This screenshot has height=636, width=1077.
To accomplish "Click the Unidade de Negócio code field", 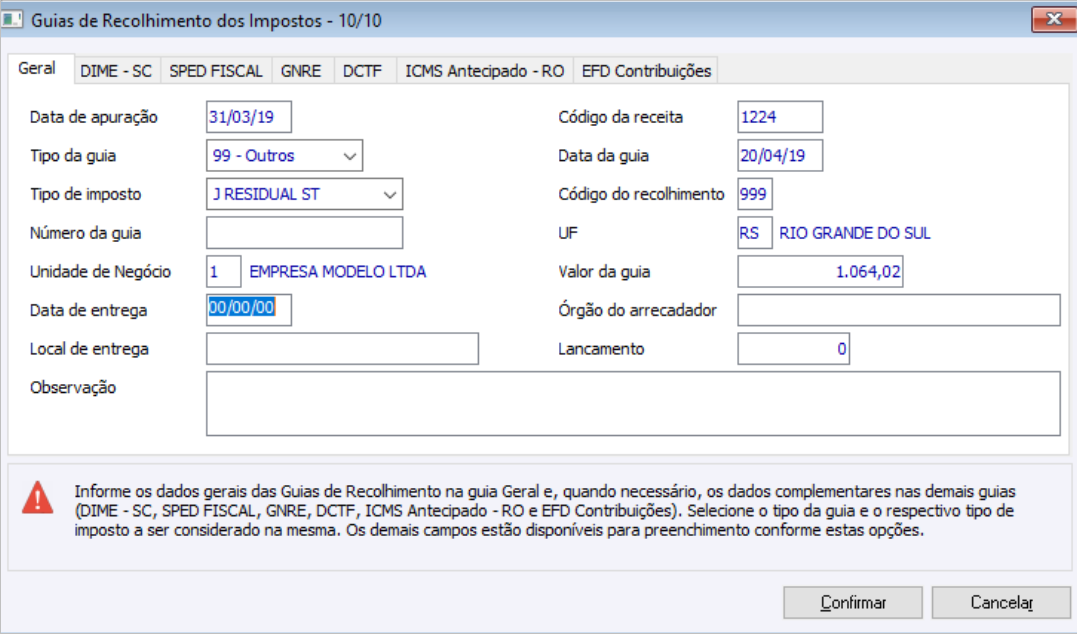I will (223, 271).
